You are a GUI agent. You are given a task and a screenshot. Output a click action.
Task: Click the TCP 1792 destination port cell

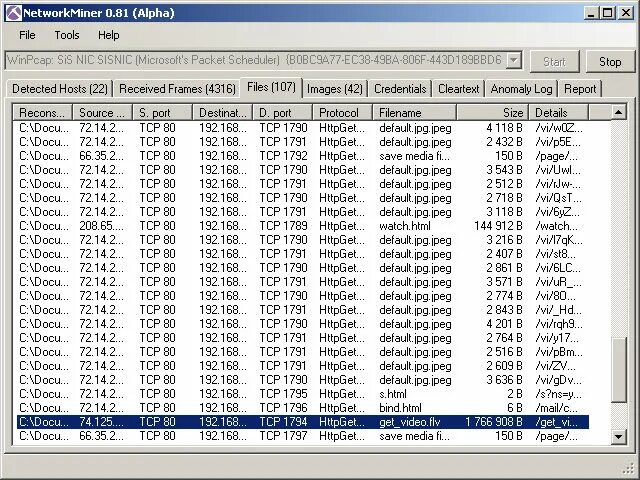pos(283,156)
